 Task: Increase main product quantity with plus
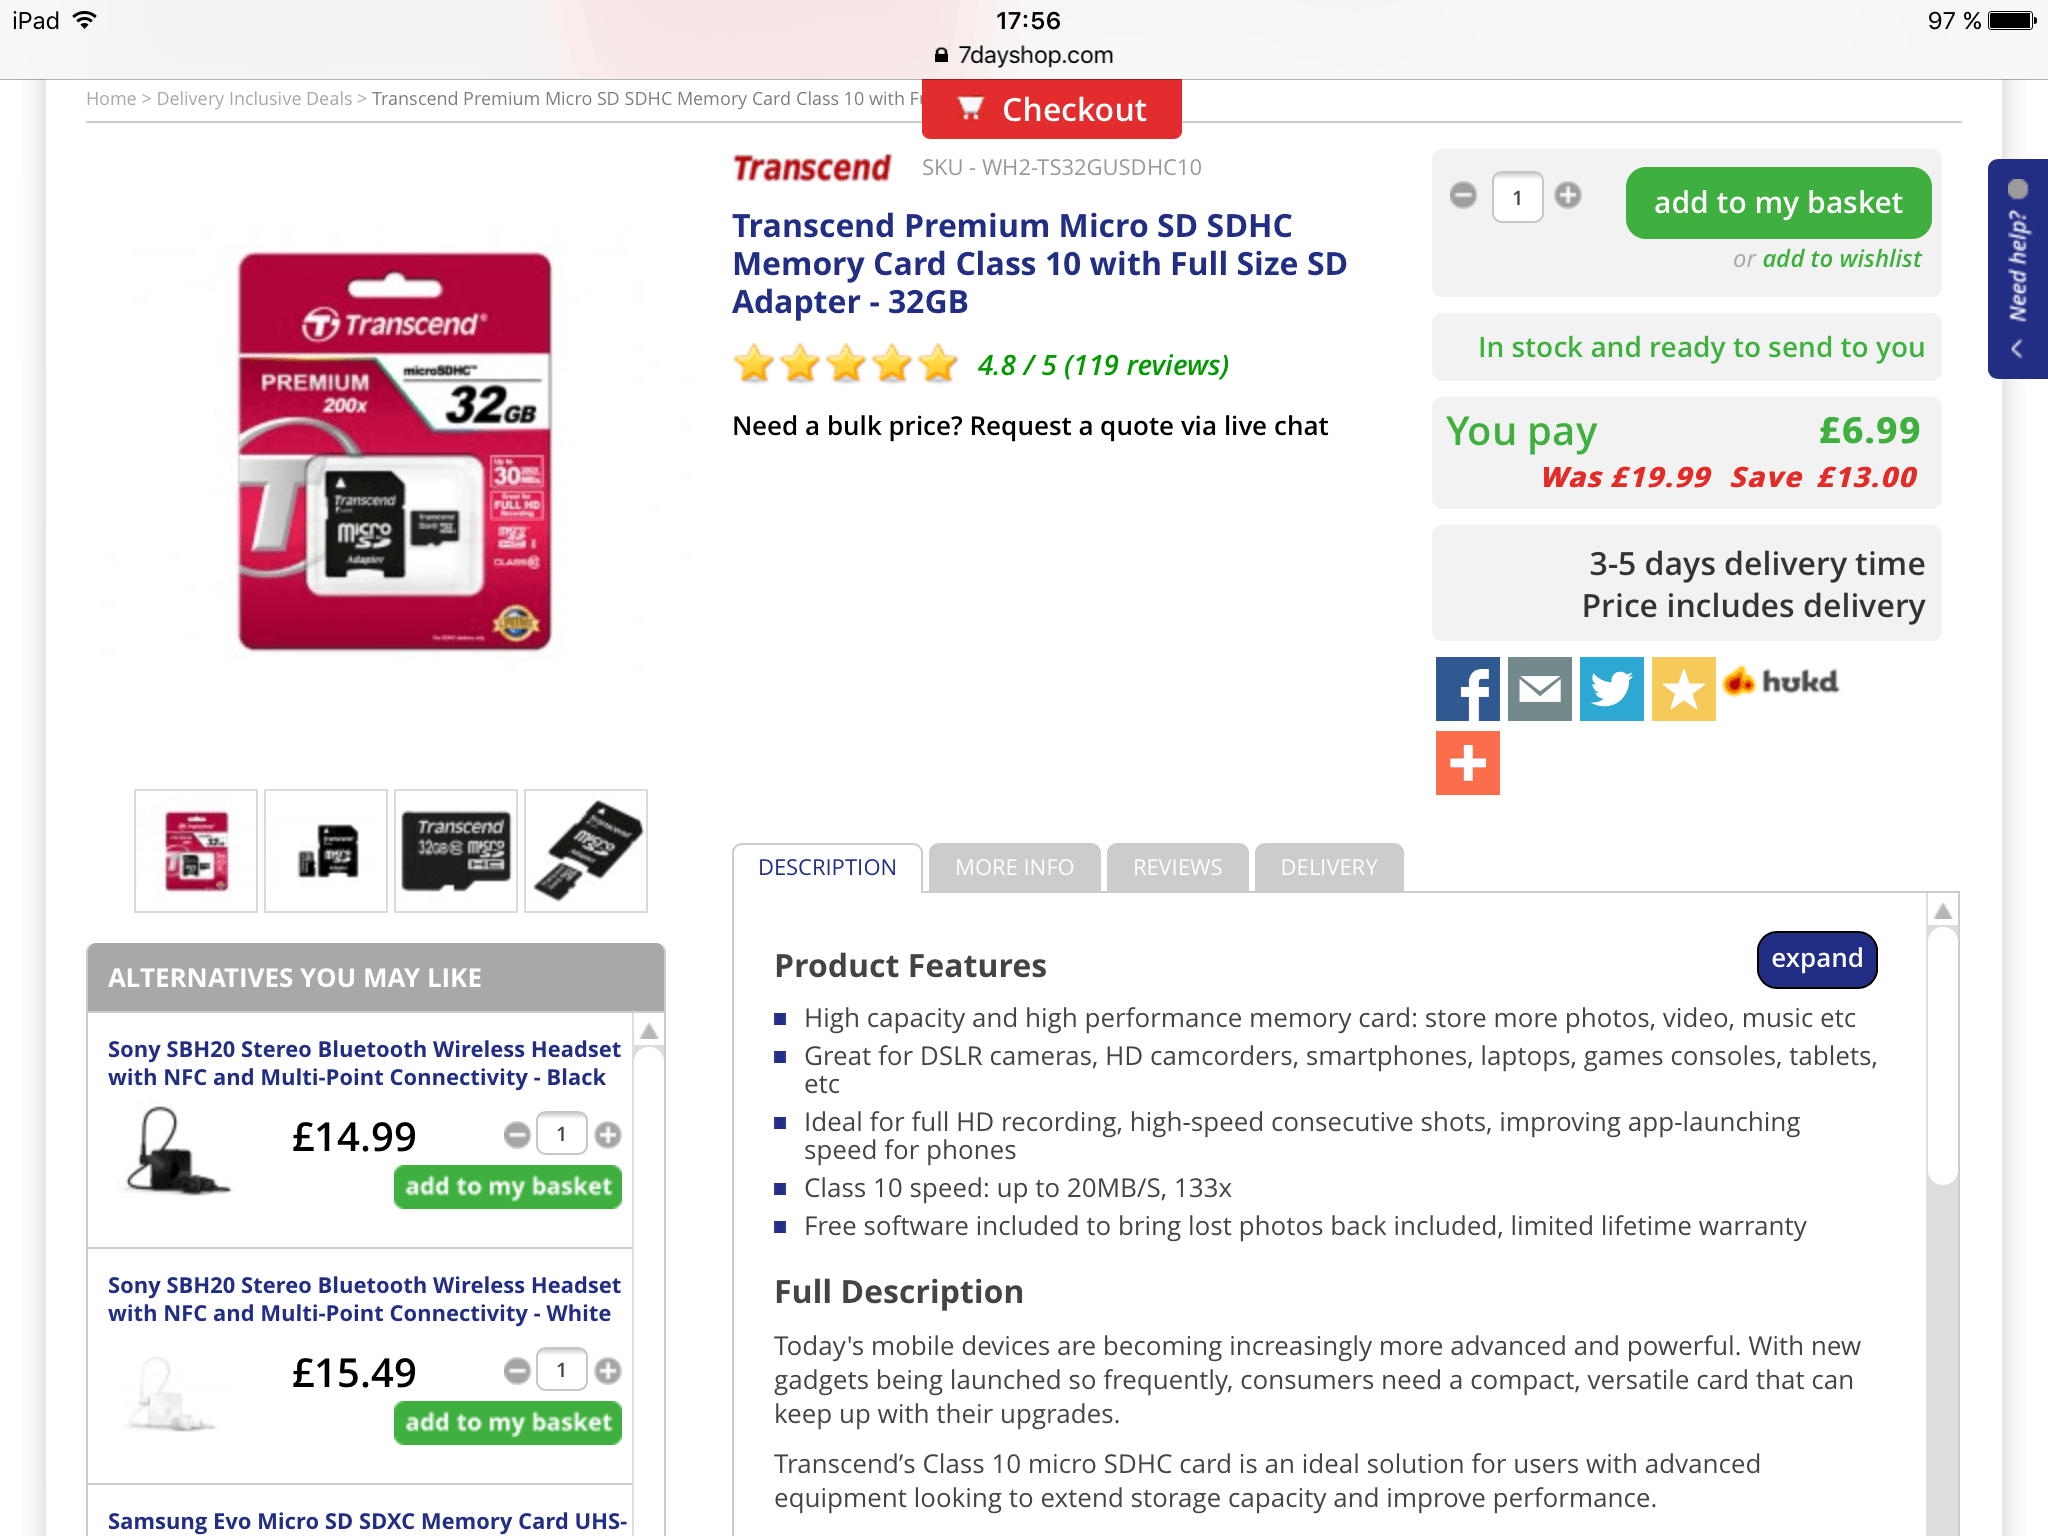coord(1568,196)
